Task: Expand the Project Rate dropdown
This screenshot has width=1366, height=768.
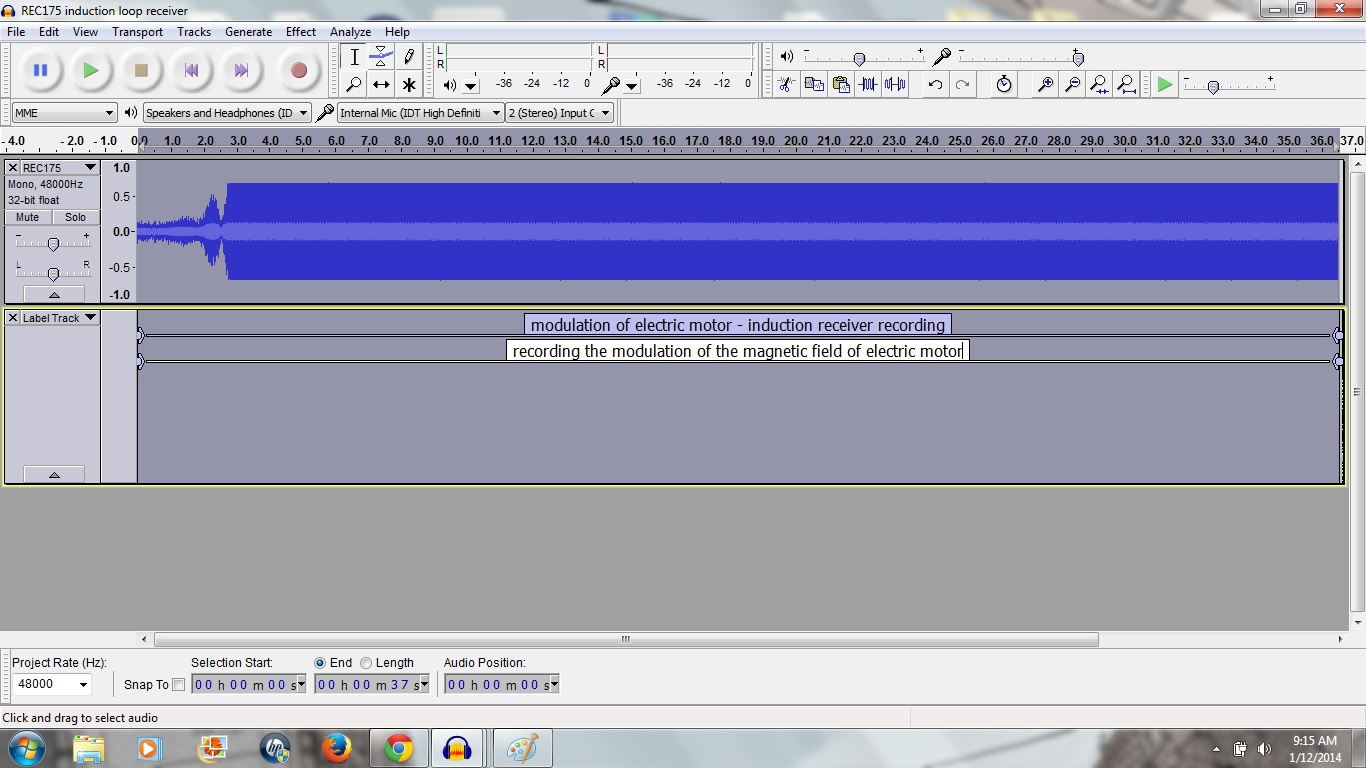Action: coord(83,685)
